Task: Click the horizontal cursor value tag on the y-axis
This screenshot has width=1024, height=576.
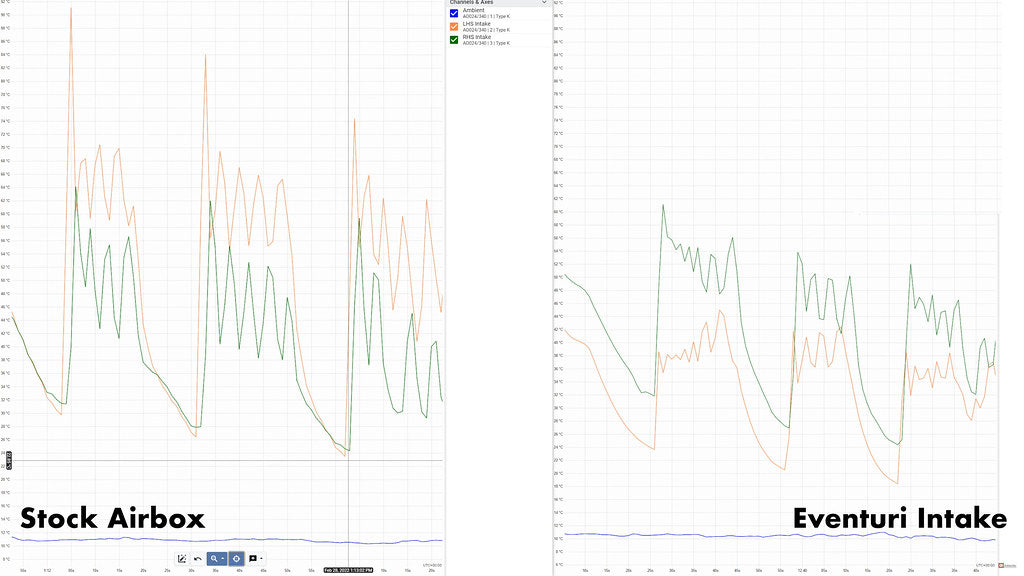Action: [8, 460]
